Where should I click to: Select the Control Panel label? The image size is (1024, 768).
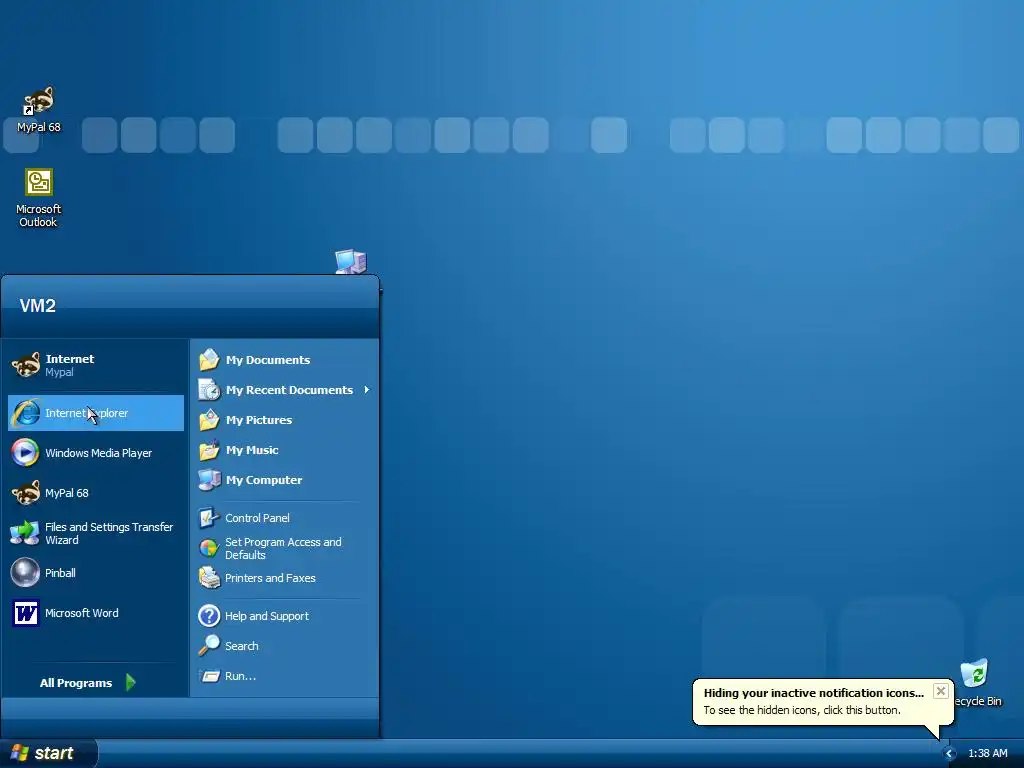[x=257, y=518]
